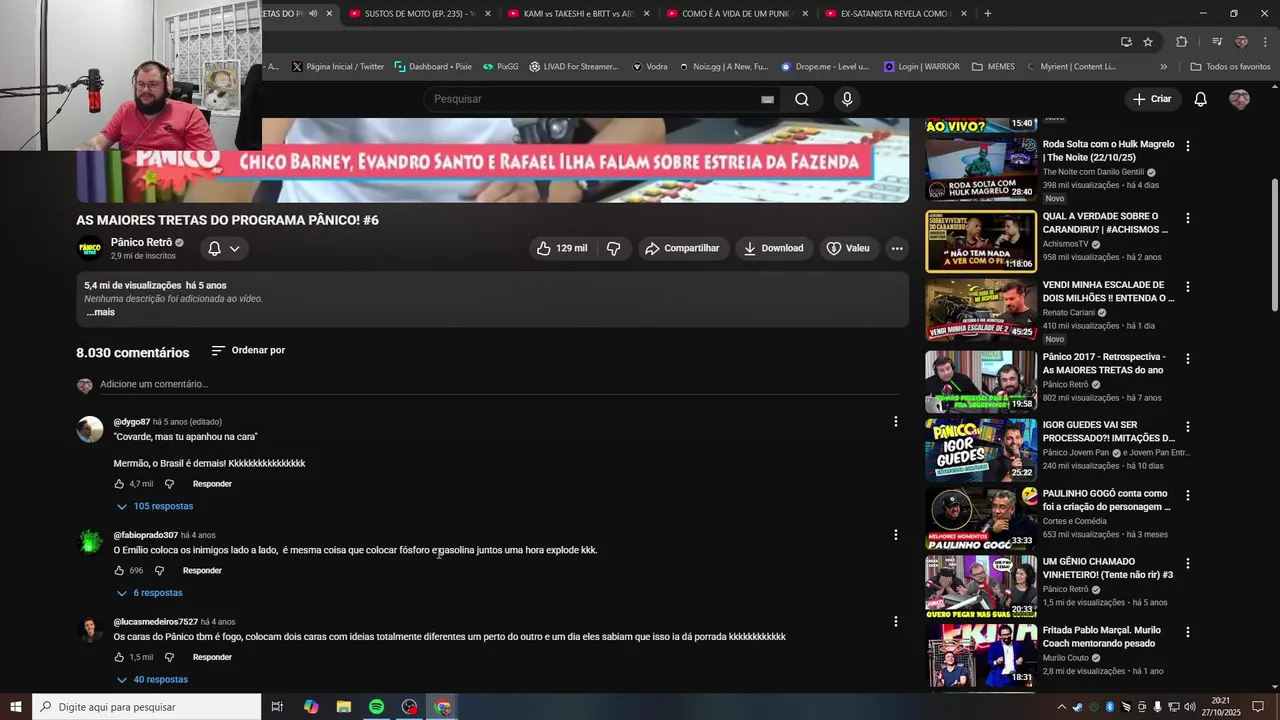Open notification bell dropdown for Pânico Retrô
The width and height of the screenshot is (1280, 720).
click(224, 248)
